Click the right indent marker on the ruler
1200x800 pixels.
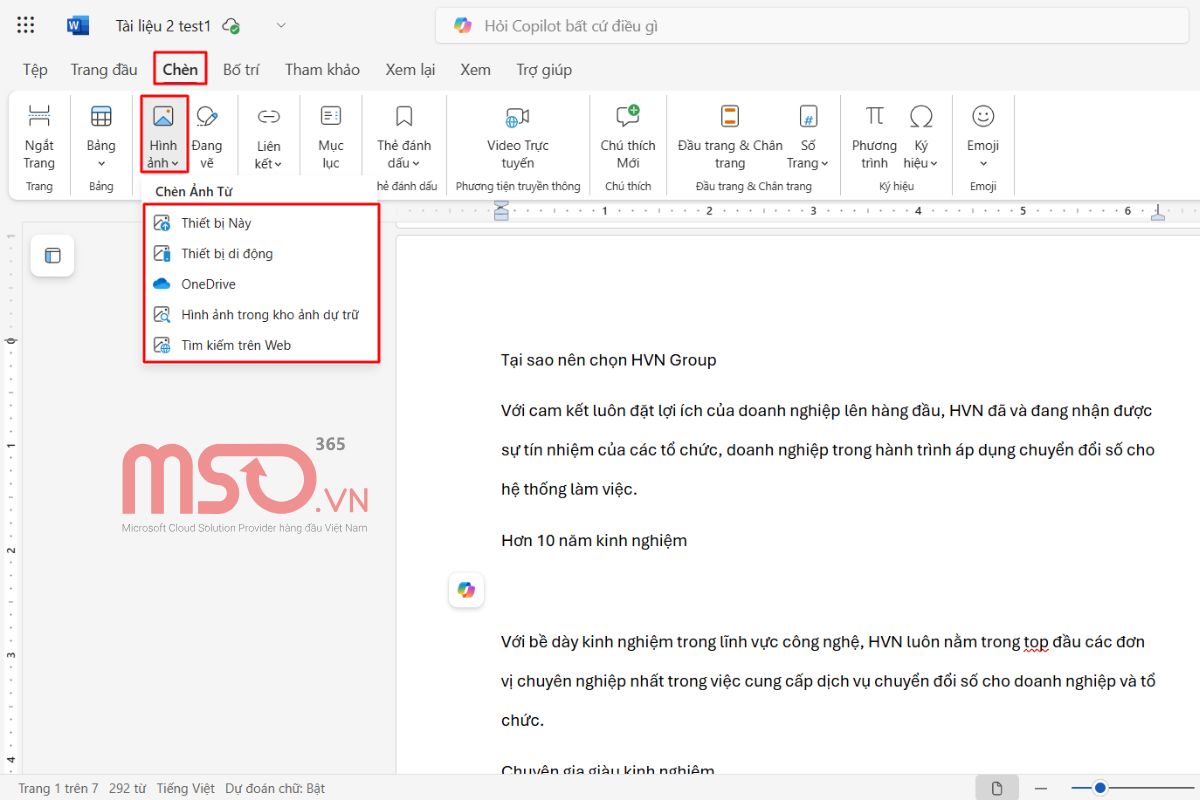tap(1158, 213)
